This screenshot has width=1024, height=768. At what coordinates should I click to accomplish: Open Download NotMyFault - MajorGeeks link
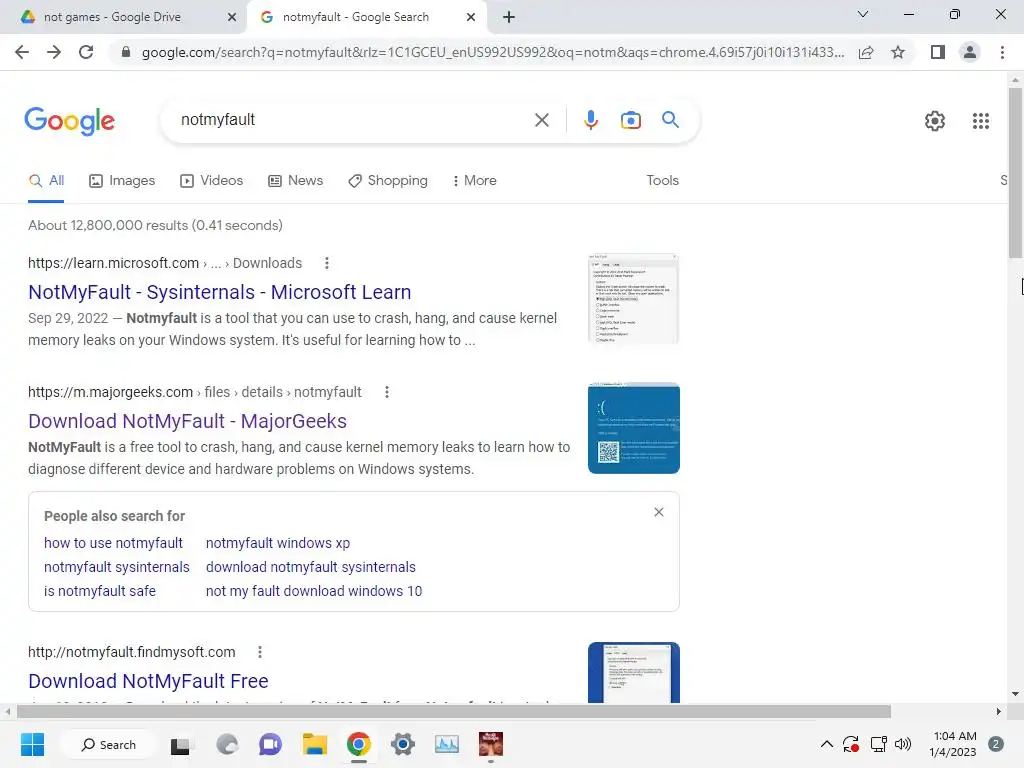187,421
